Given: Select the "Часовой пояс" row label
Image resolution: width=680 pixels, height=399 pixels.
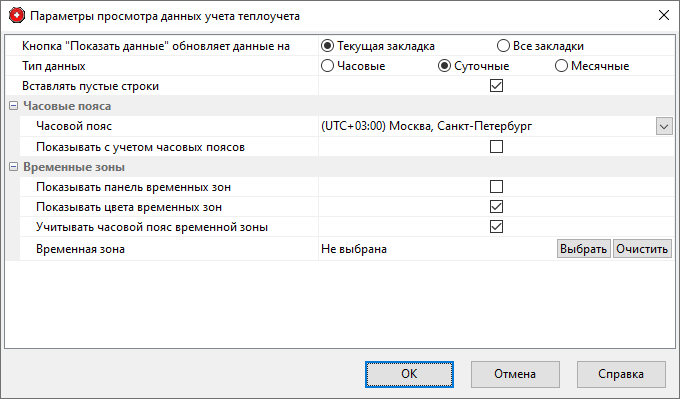Looking at the screenshot, I should 74,126.
